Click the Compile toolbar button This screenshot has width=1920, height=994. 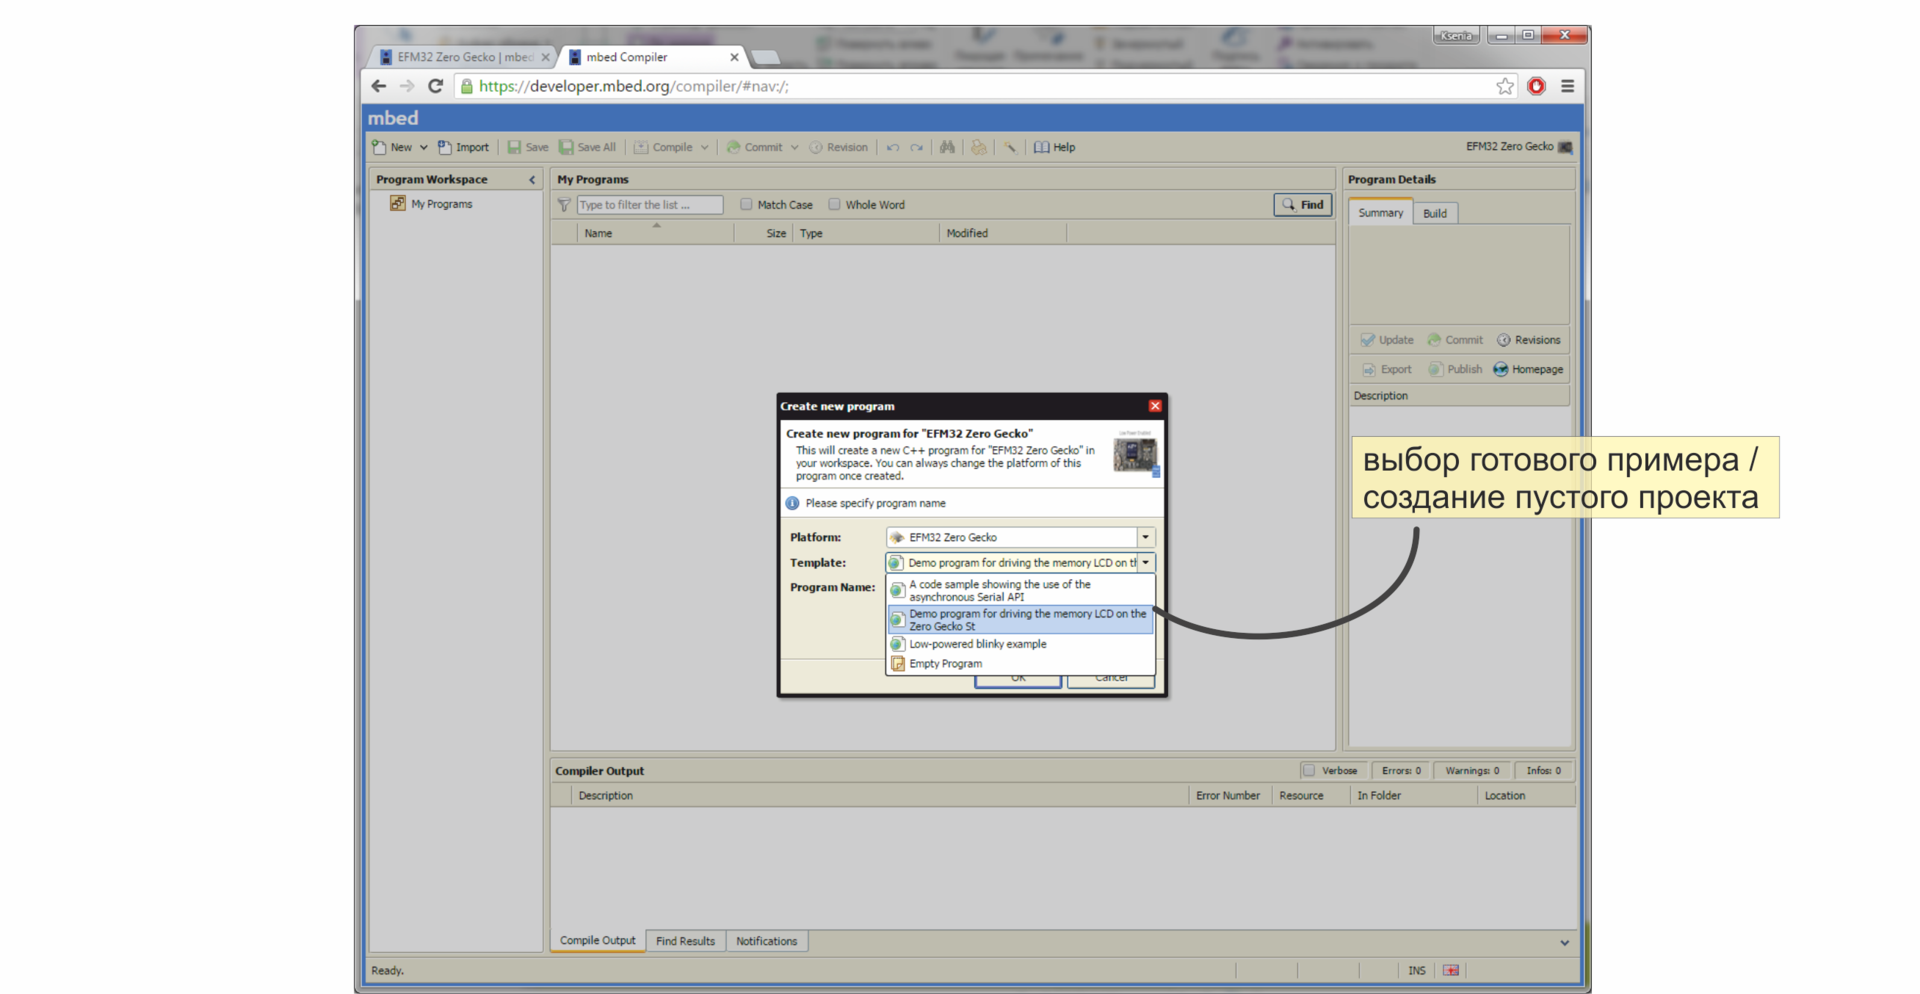pos(663,147)
